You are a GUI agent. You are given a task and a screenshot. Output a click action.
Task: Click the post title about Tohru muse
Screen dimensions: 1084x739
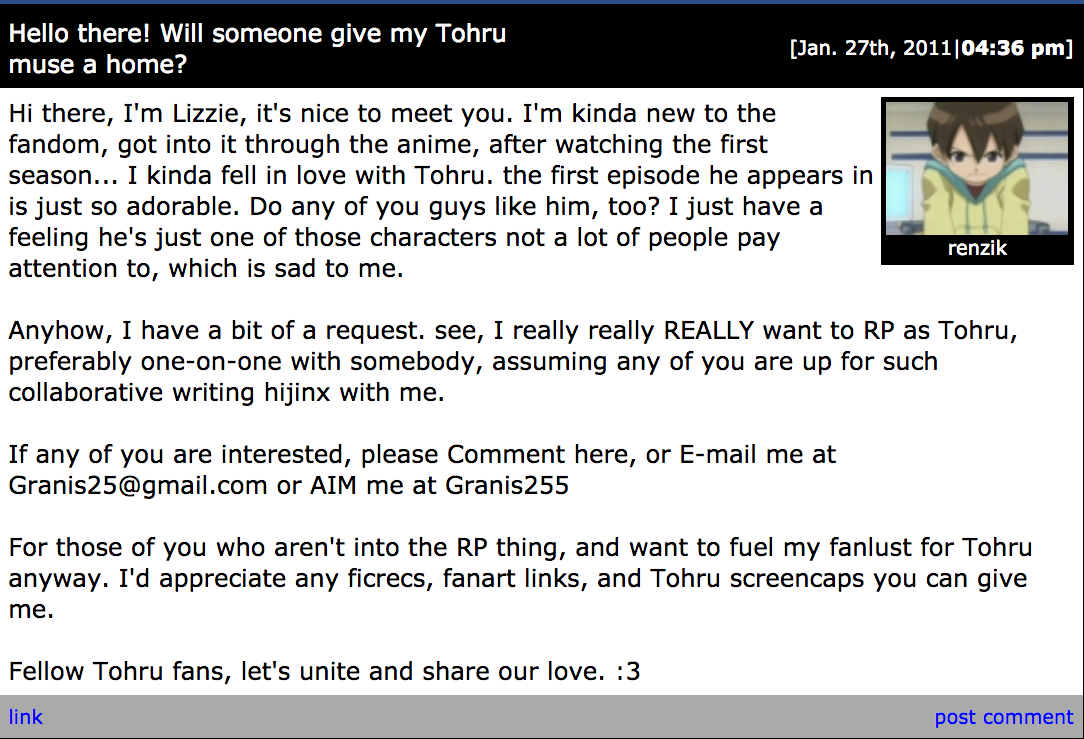(257, 48)
